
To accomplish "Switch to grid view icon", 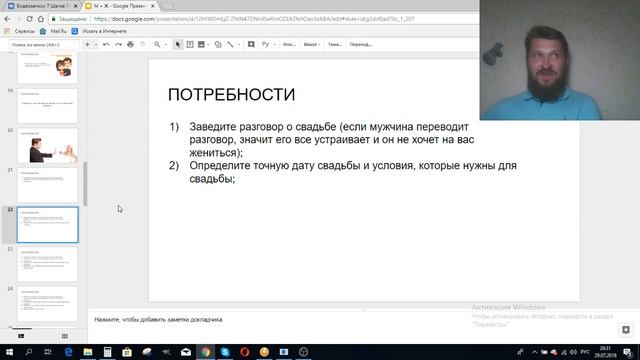I will click(x=64, y=336).
